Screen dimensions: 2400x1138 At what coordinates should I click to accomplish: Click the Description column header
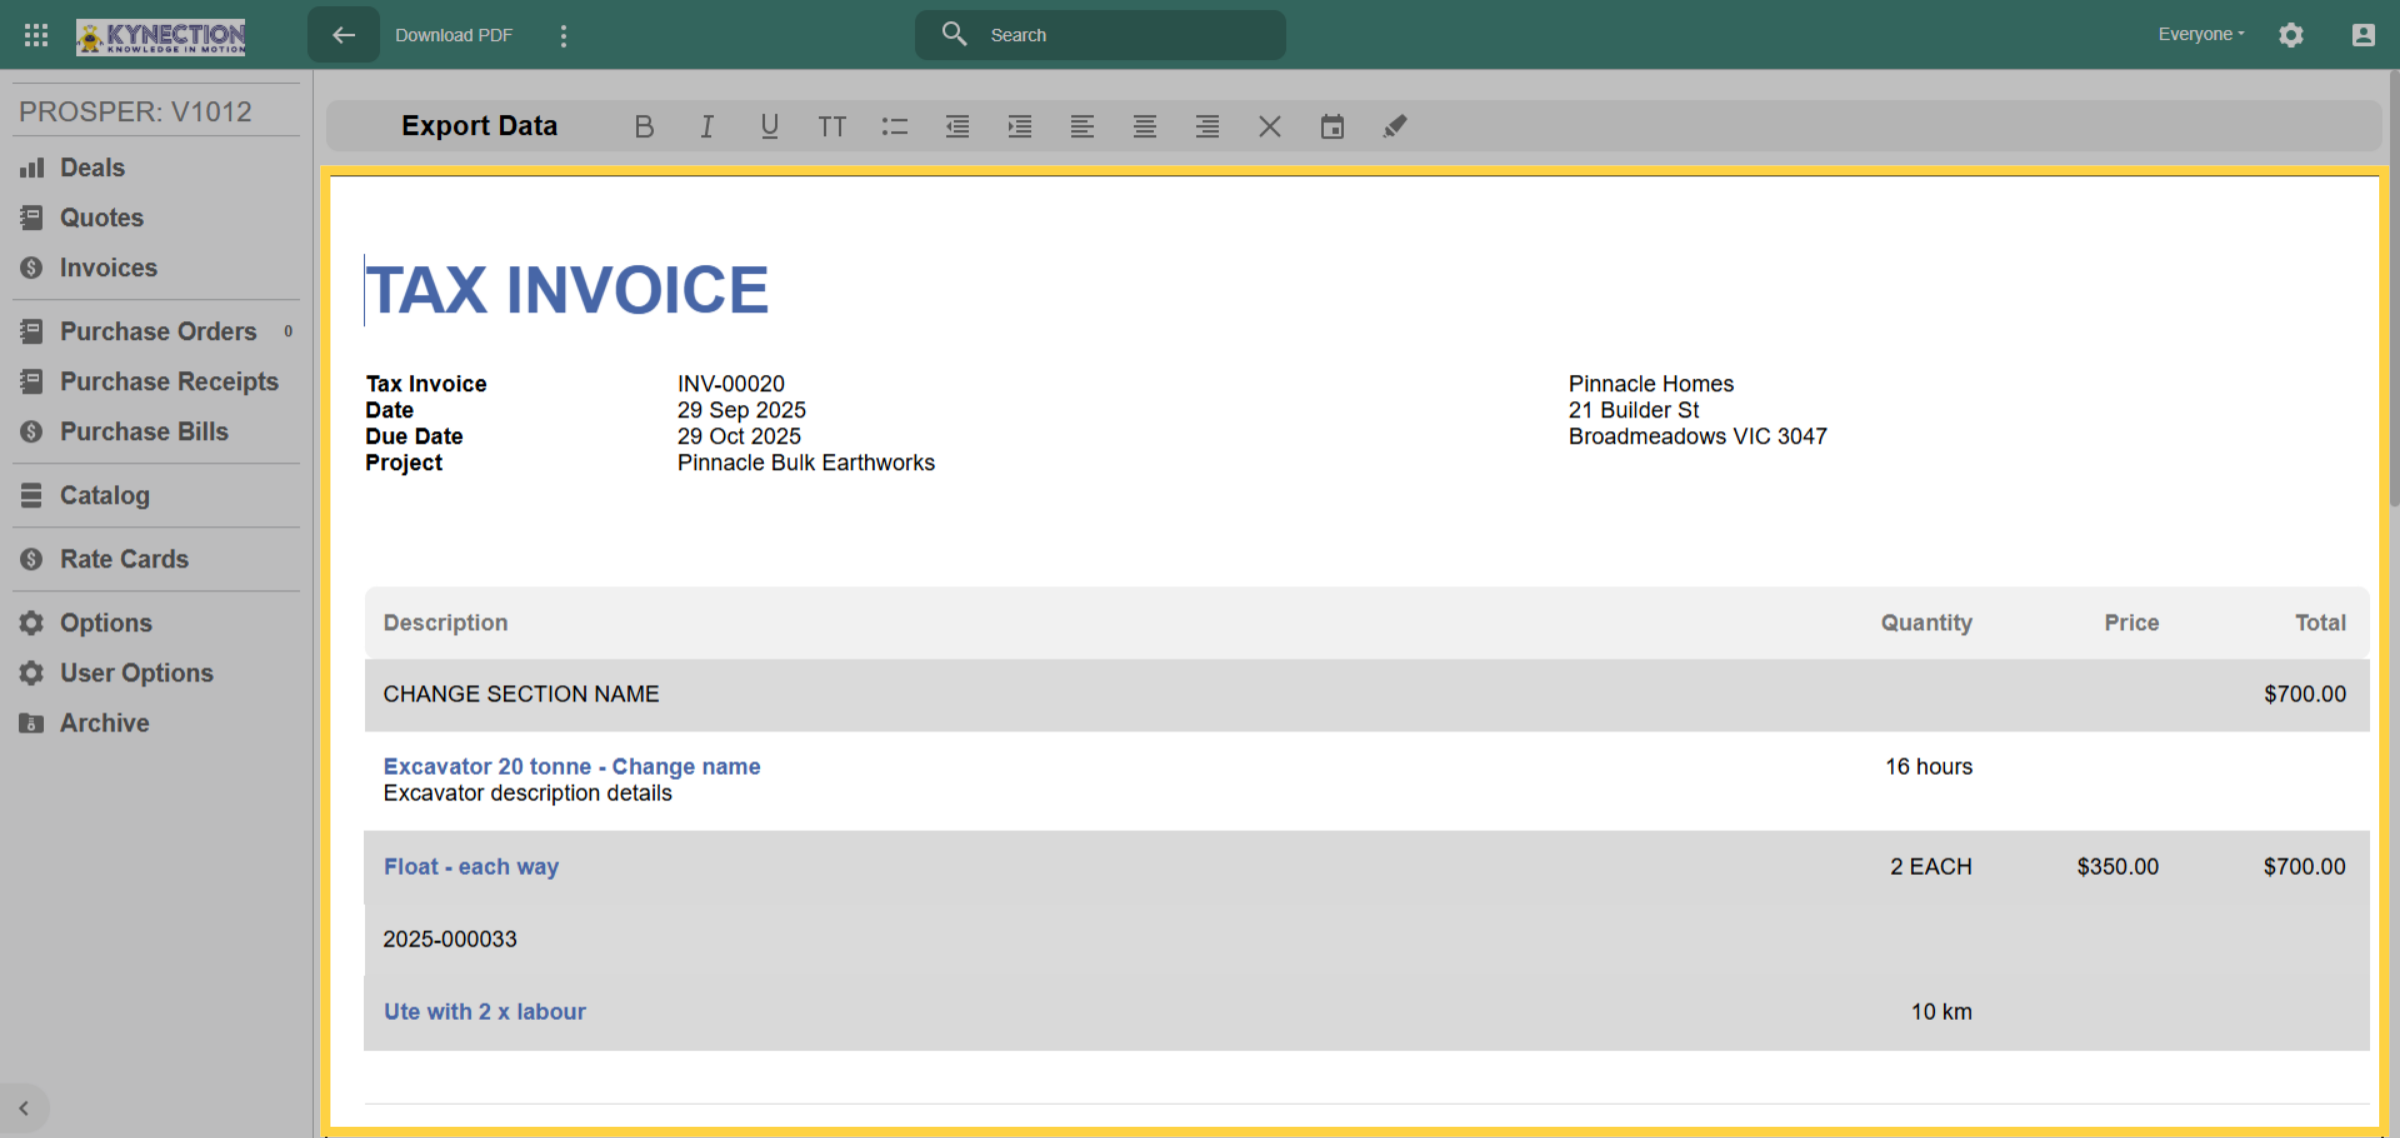[x=446, y=622]
